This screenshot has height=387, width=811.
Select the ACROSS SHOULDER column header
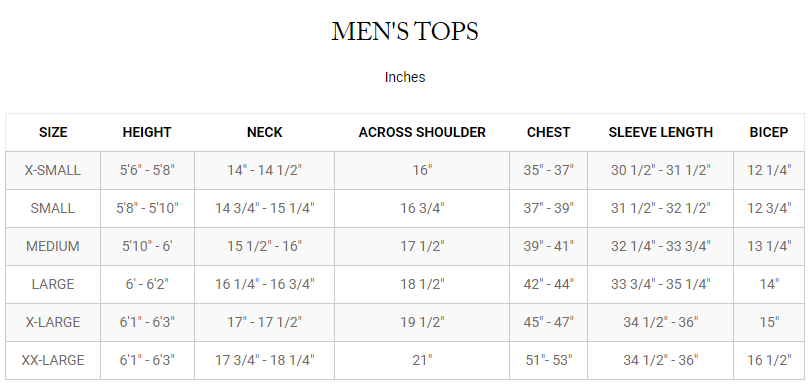[x=422, y=132]
